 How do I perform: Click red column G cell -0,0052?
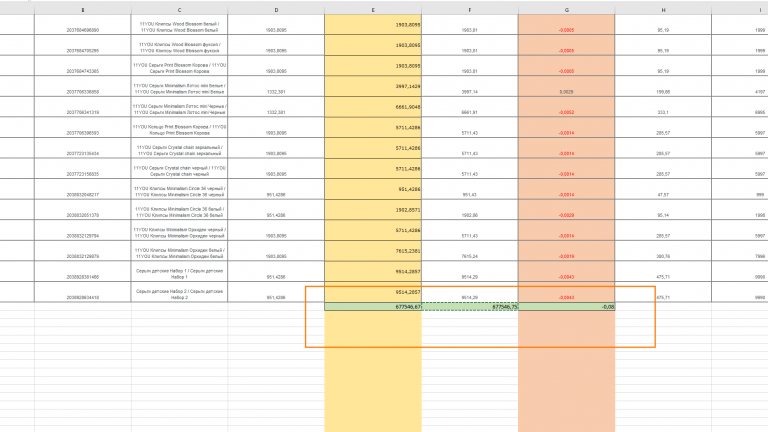click(x=567, y=107)
